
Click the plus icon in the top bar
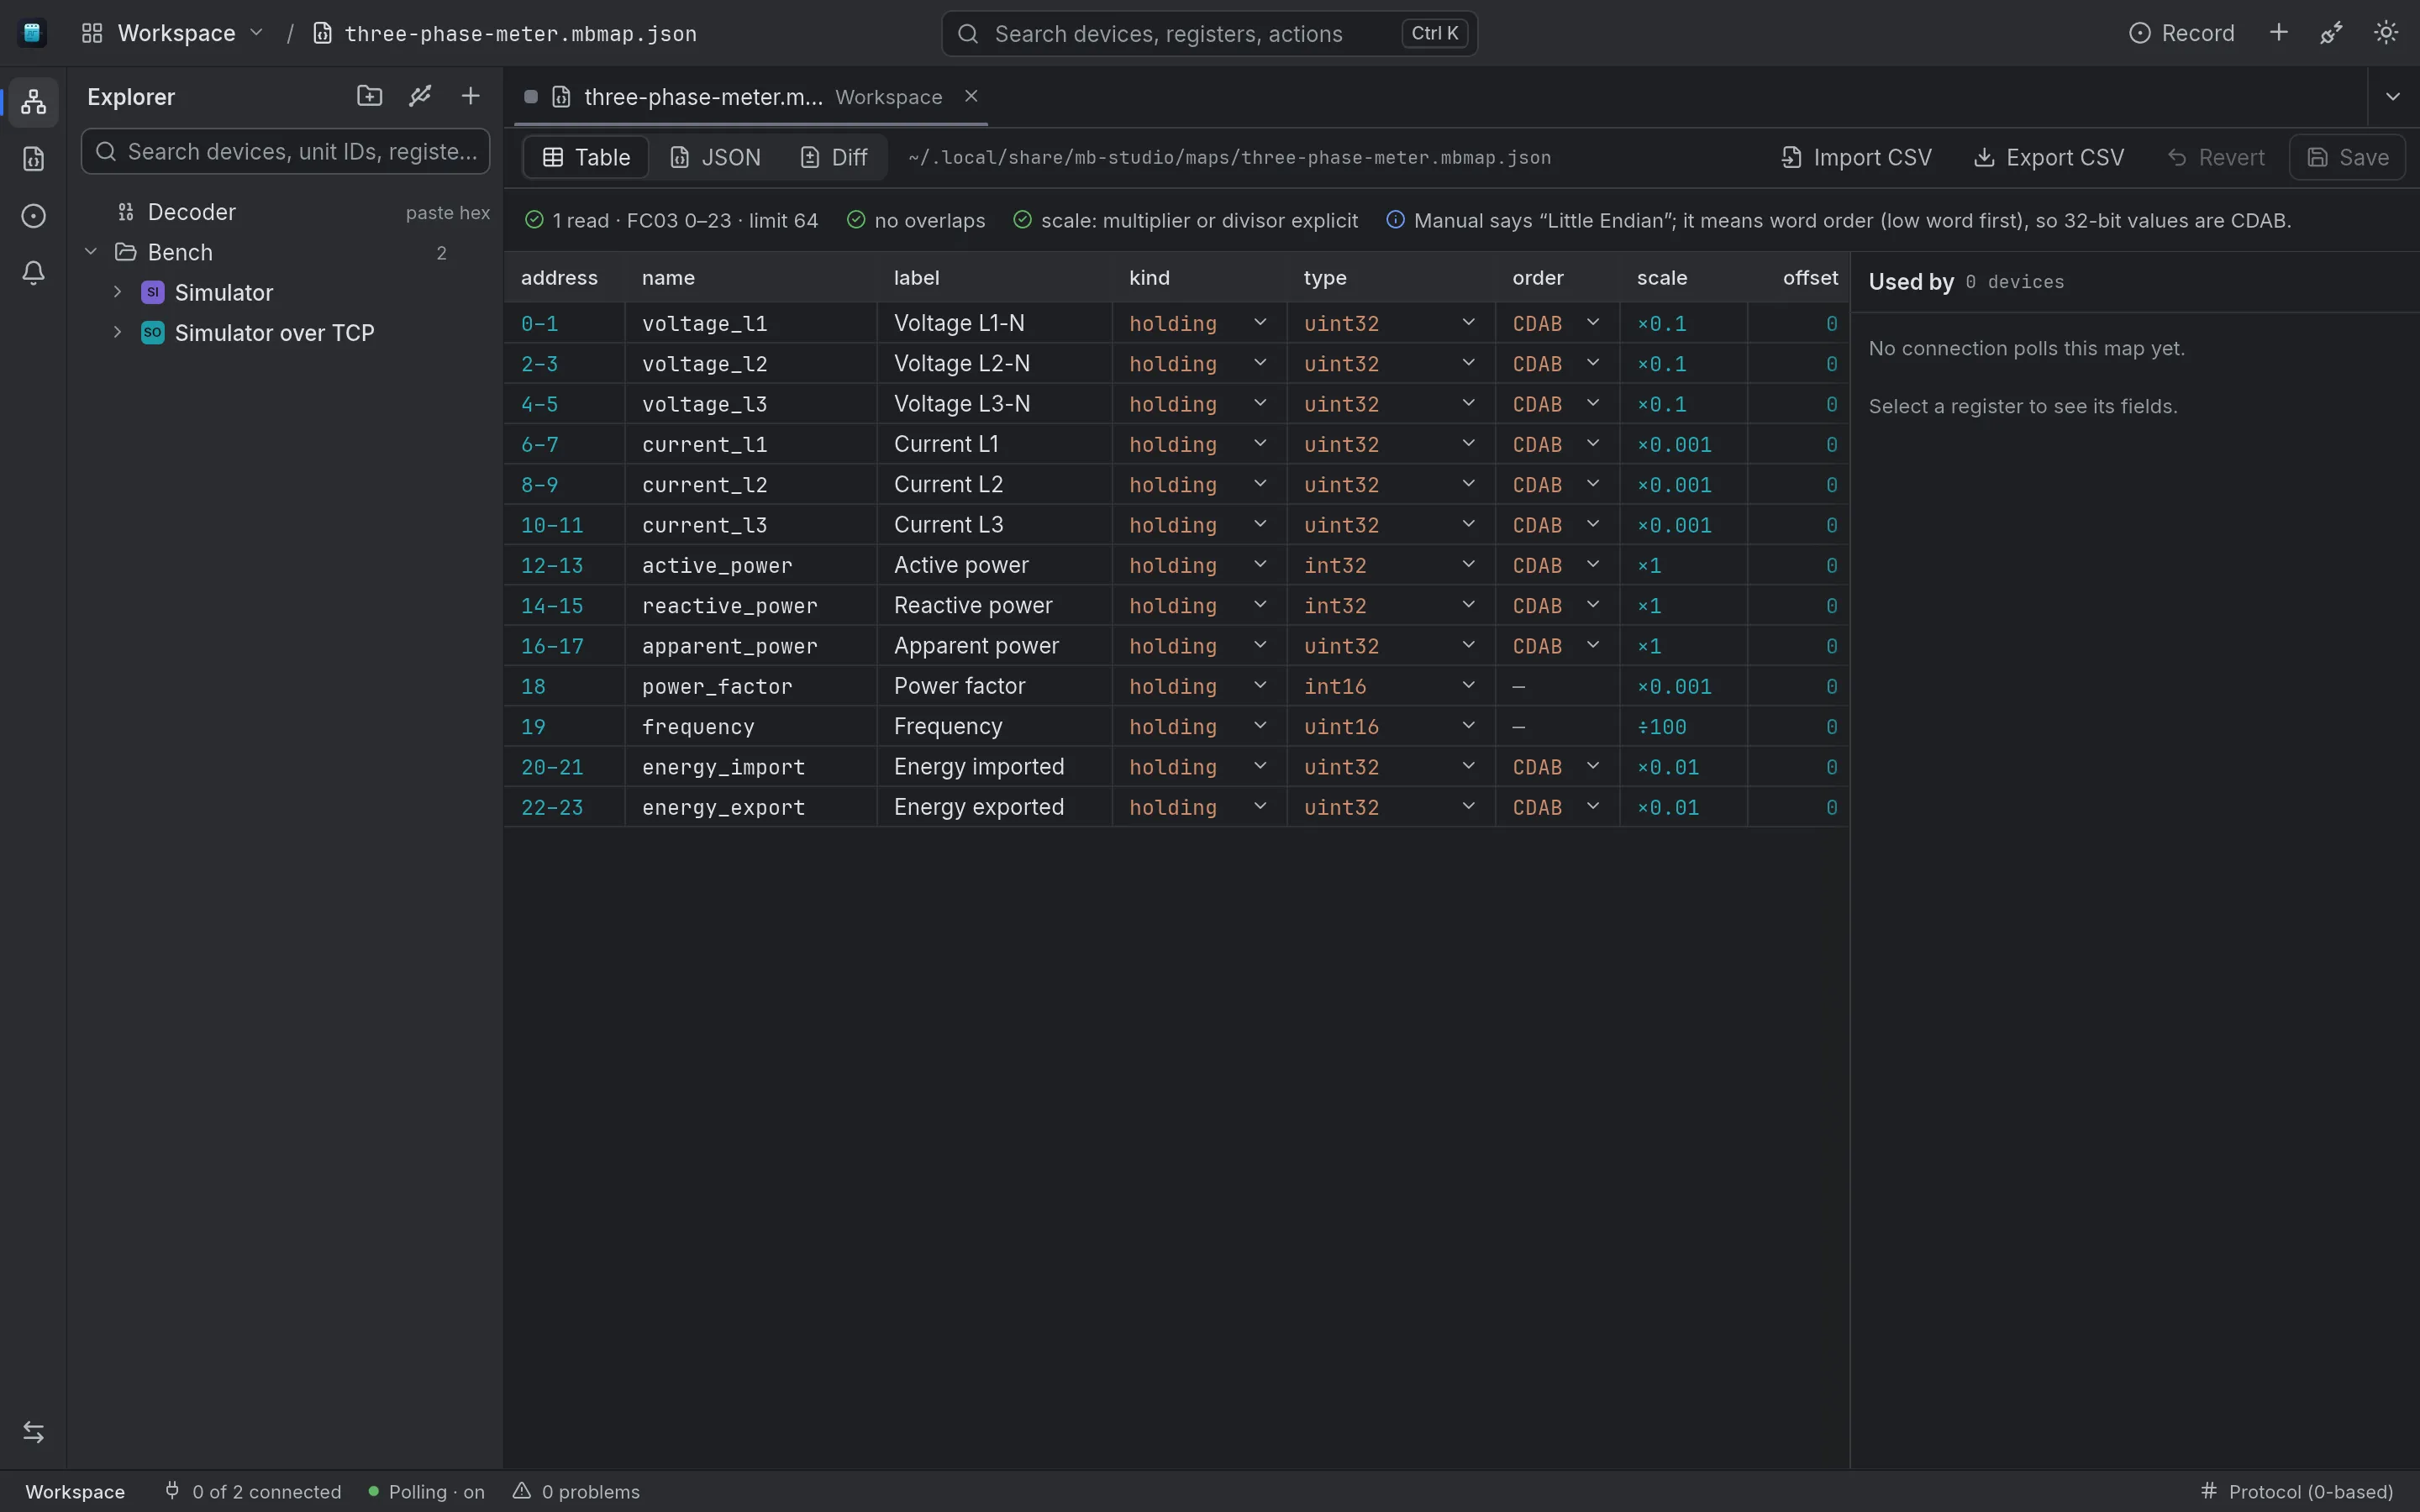point(2279,33)
